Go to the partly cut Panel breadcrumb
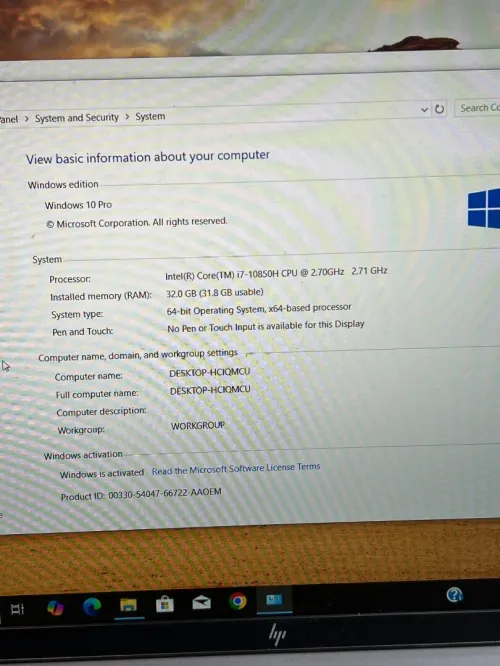 click(9, 119)
